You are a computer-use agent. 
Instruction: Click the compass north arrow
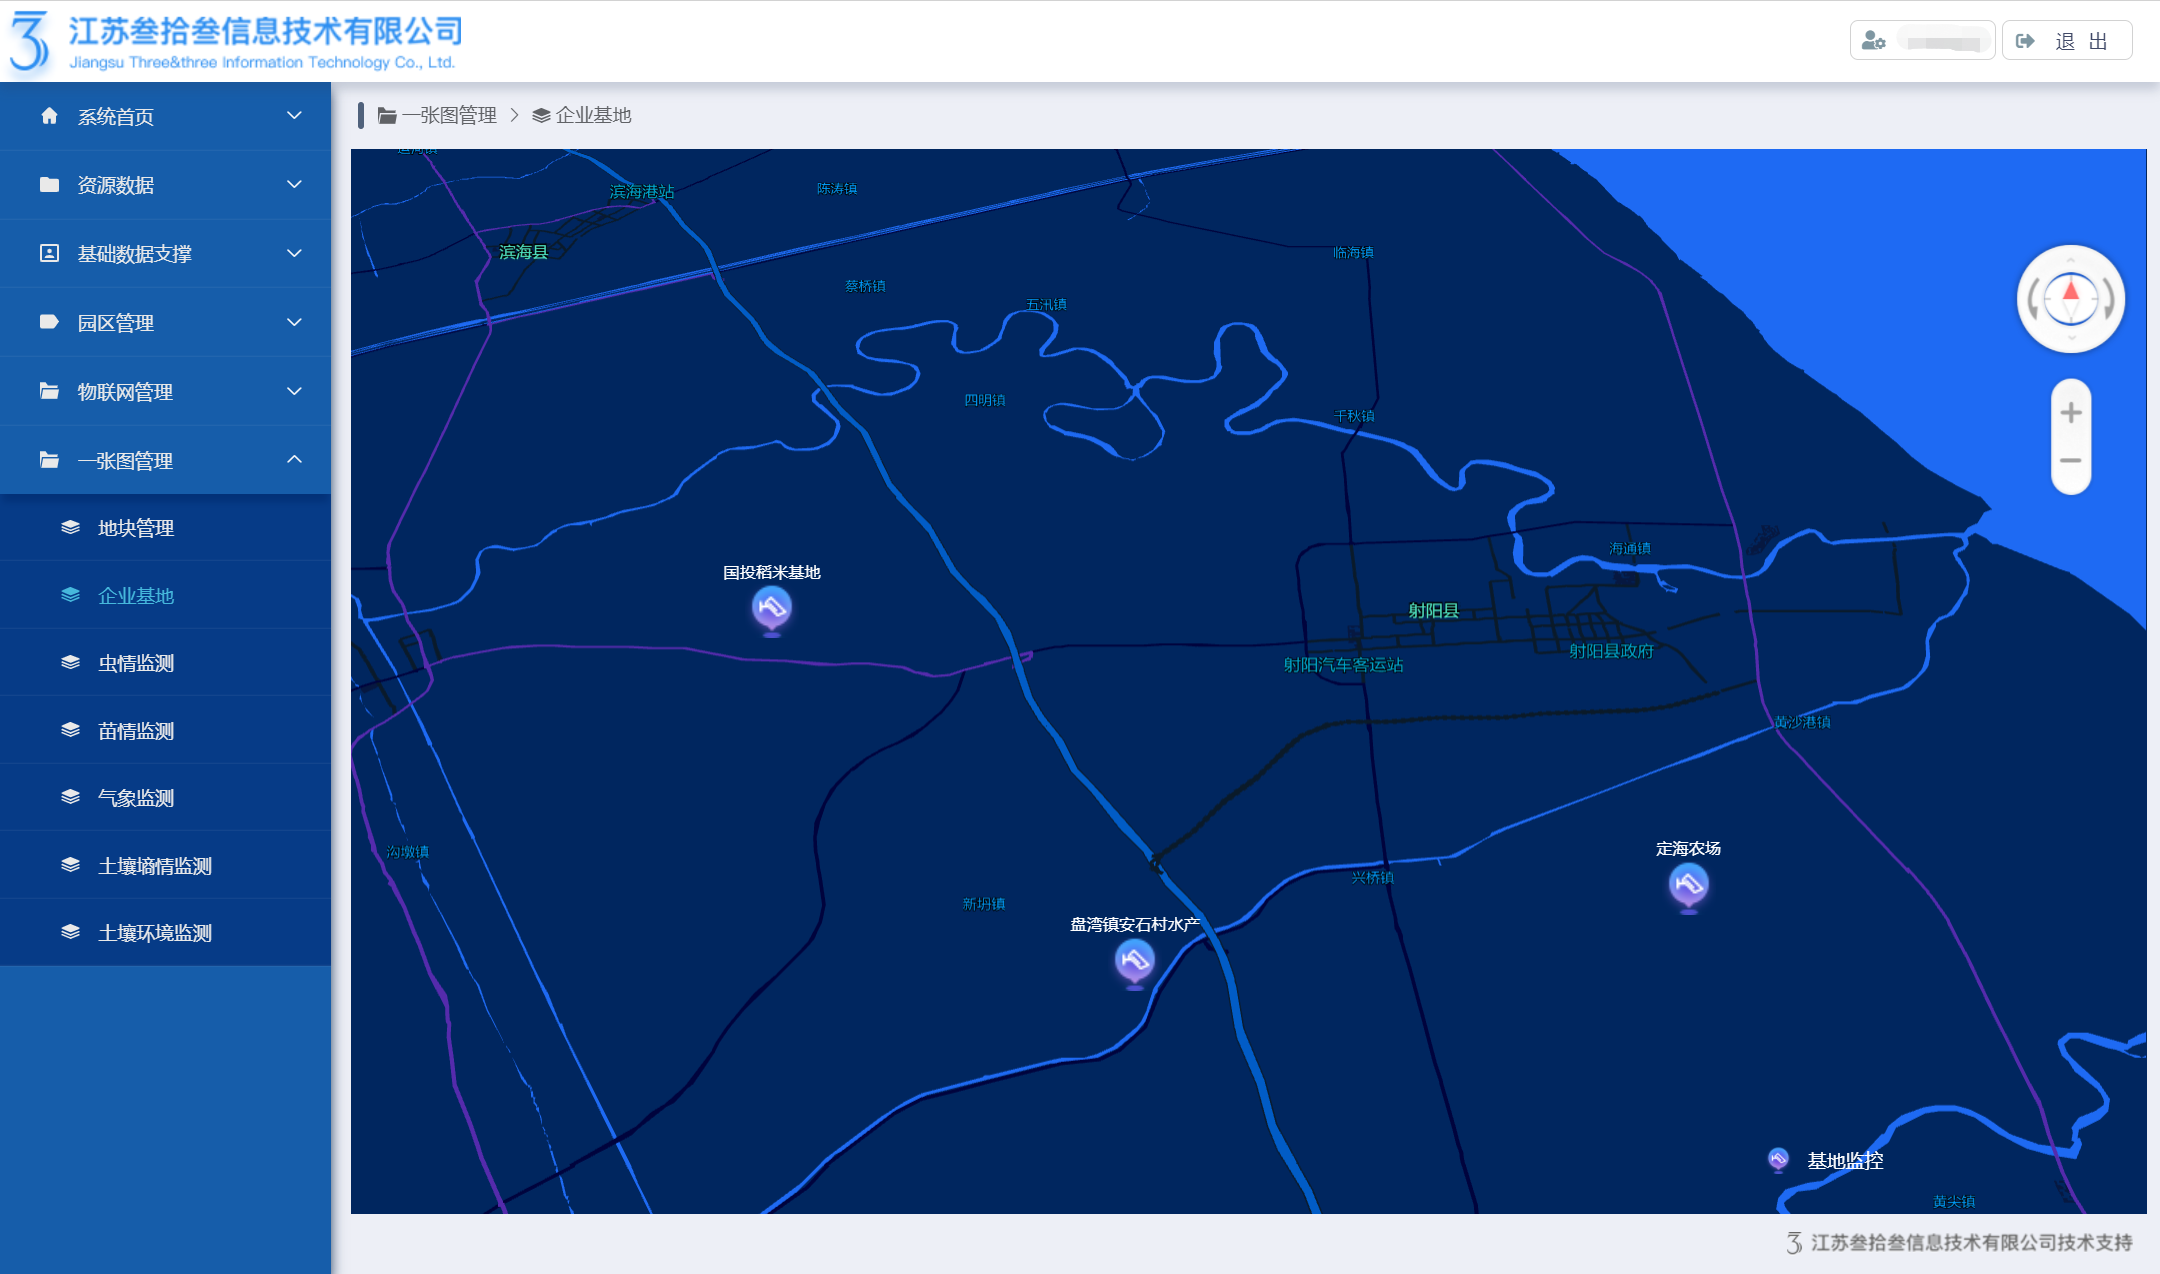2071,292
